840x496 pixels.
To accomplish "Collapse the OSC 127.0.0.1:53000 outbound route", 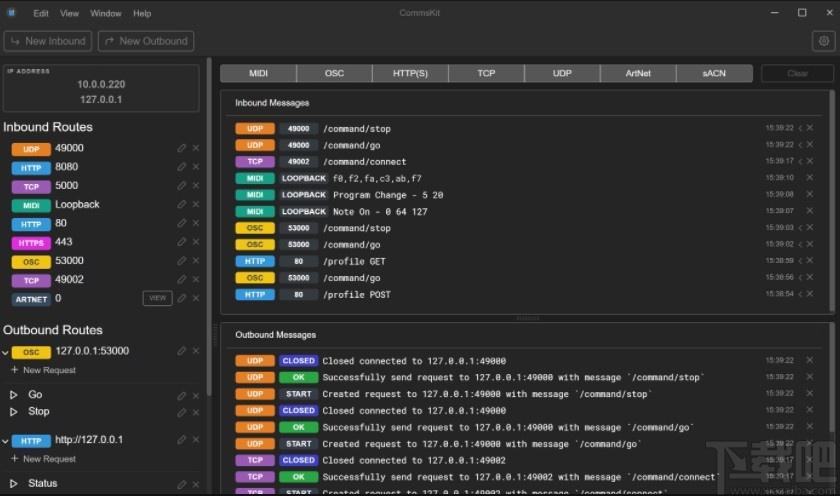I will click(5, 352).
